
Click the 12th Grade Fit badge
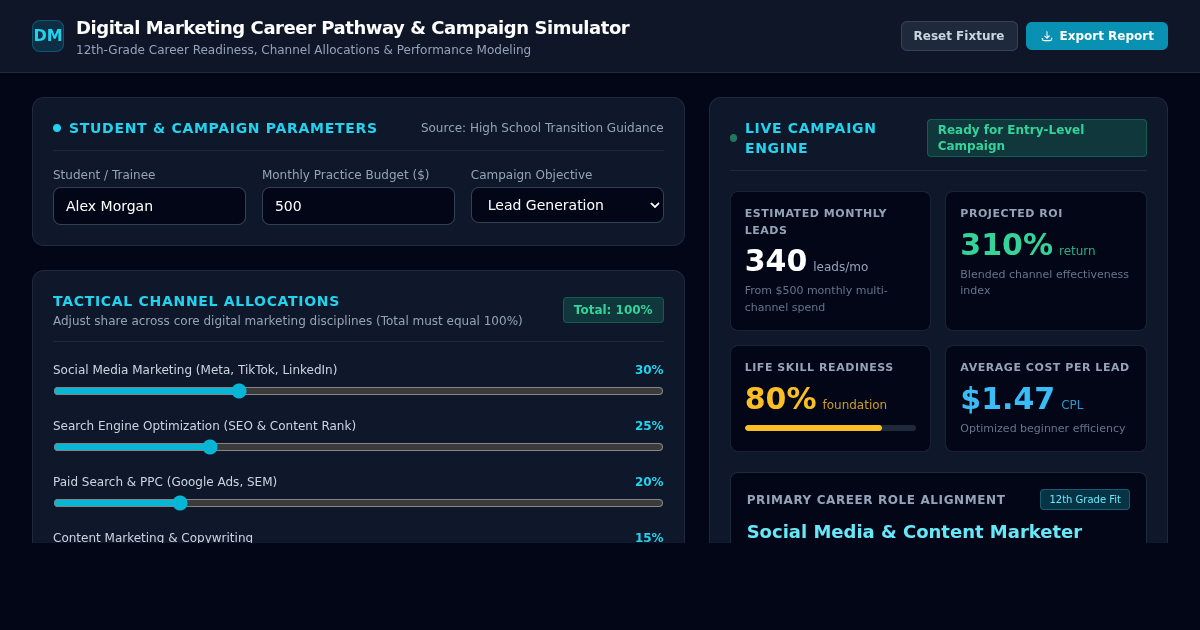tap(1085, 500)
